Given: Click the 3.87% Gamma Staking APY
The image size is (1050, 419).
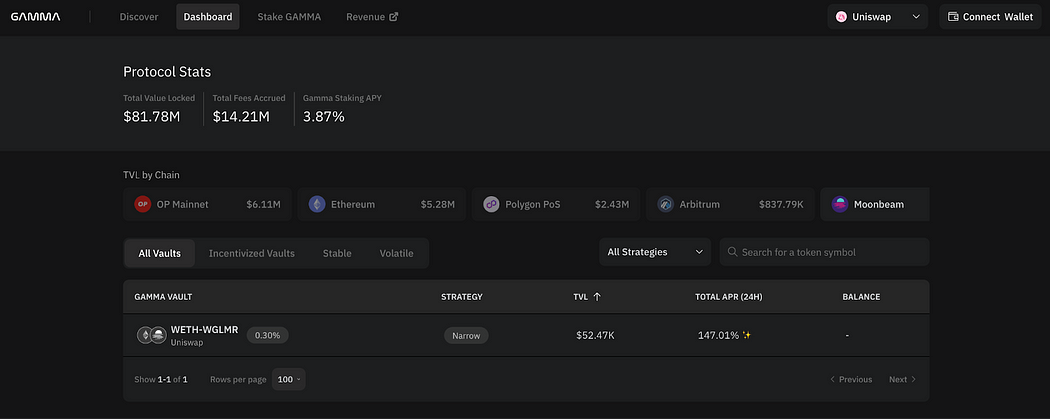Looking at the screenshot, I should pyautogui.click(x=323, y=116).
